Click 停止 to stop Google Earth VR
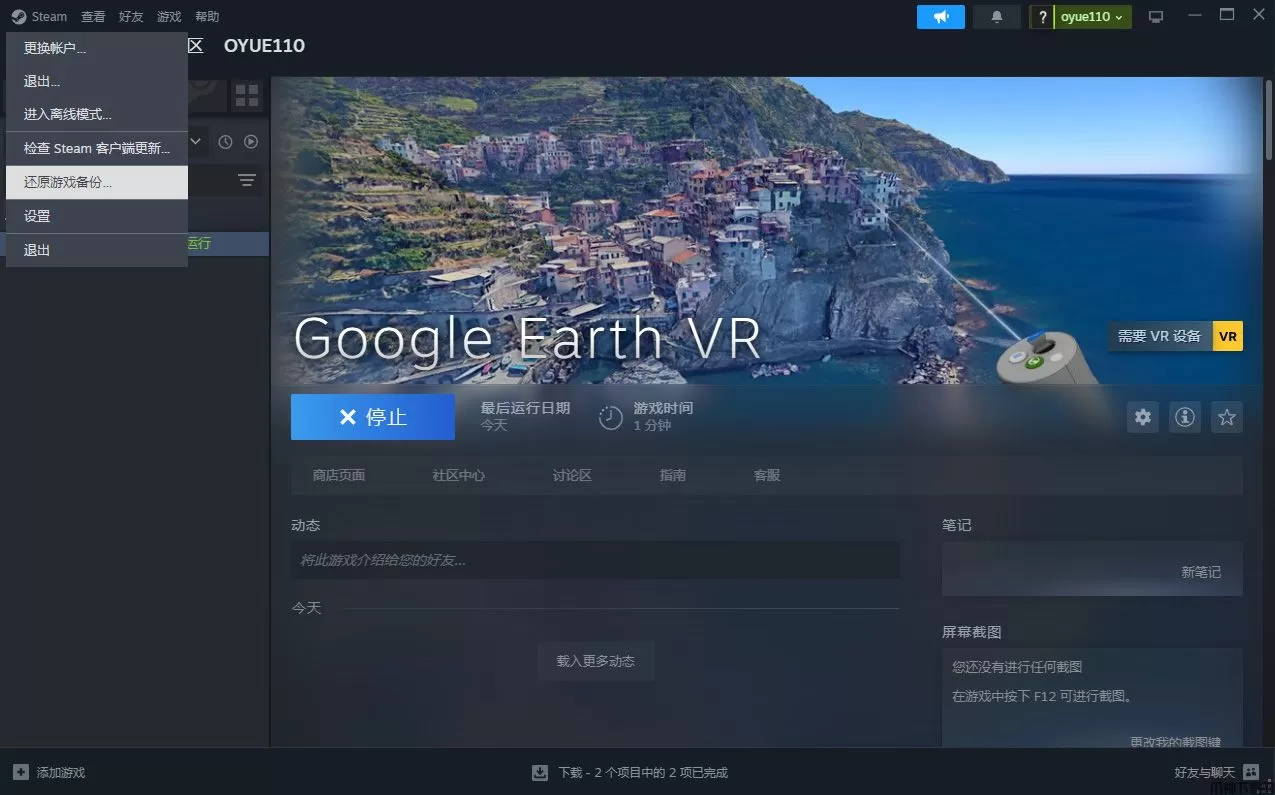1275x795 pixels. 372,417
